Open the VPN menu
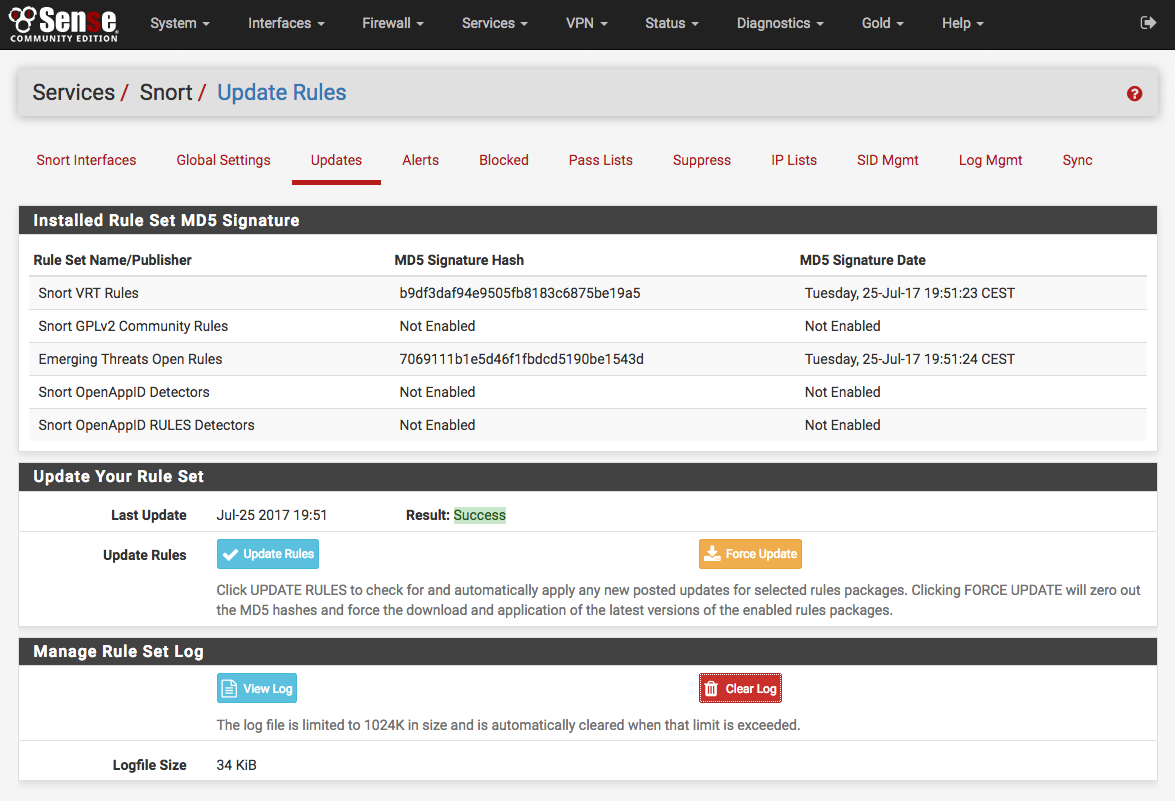Image resolution: width=1175 pixels, height=801 pixels. coord(587,23)
